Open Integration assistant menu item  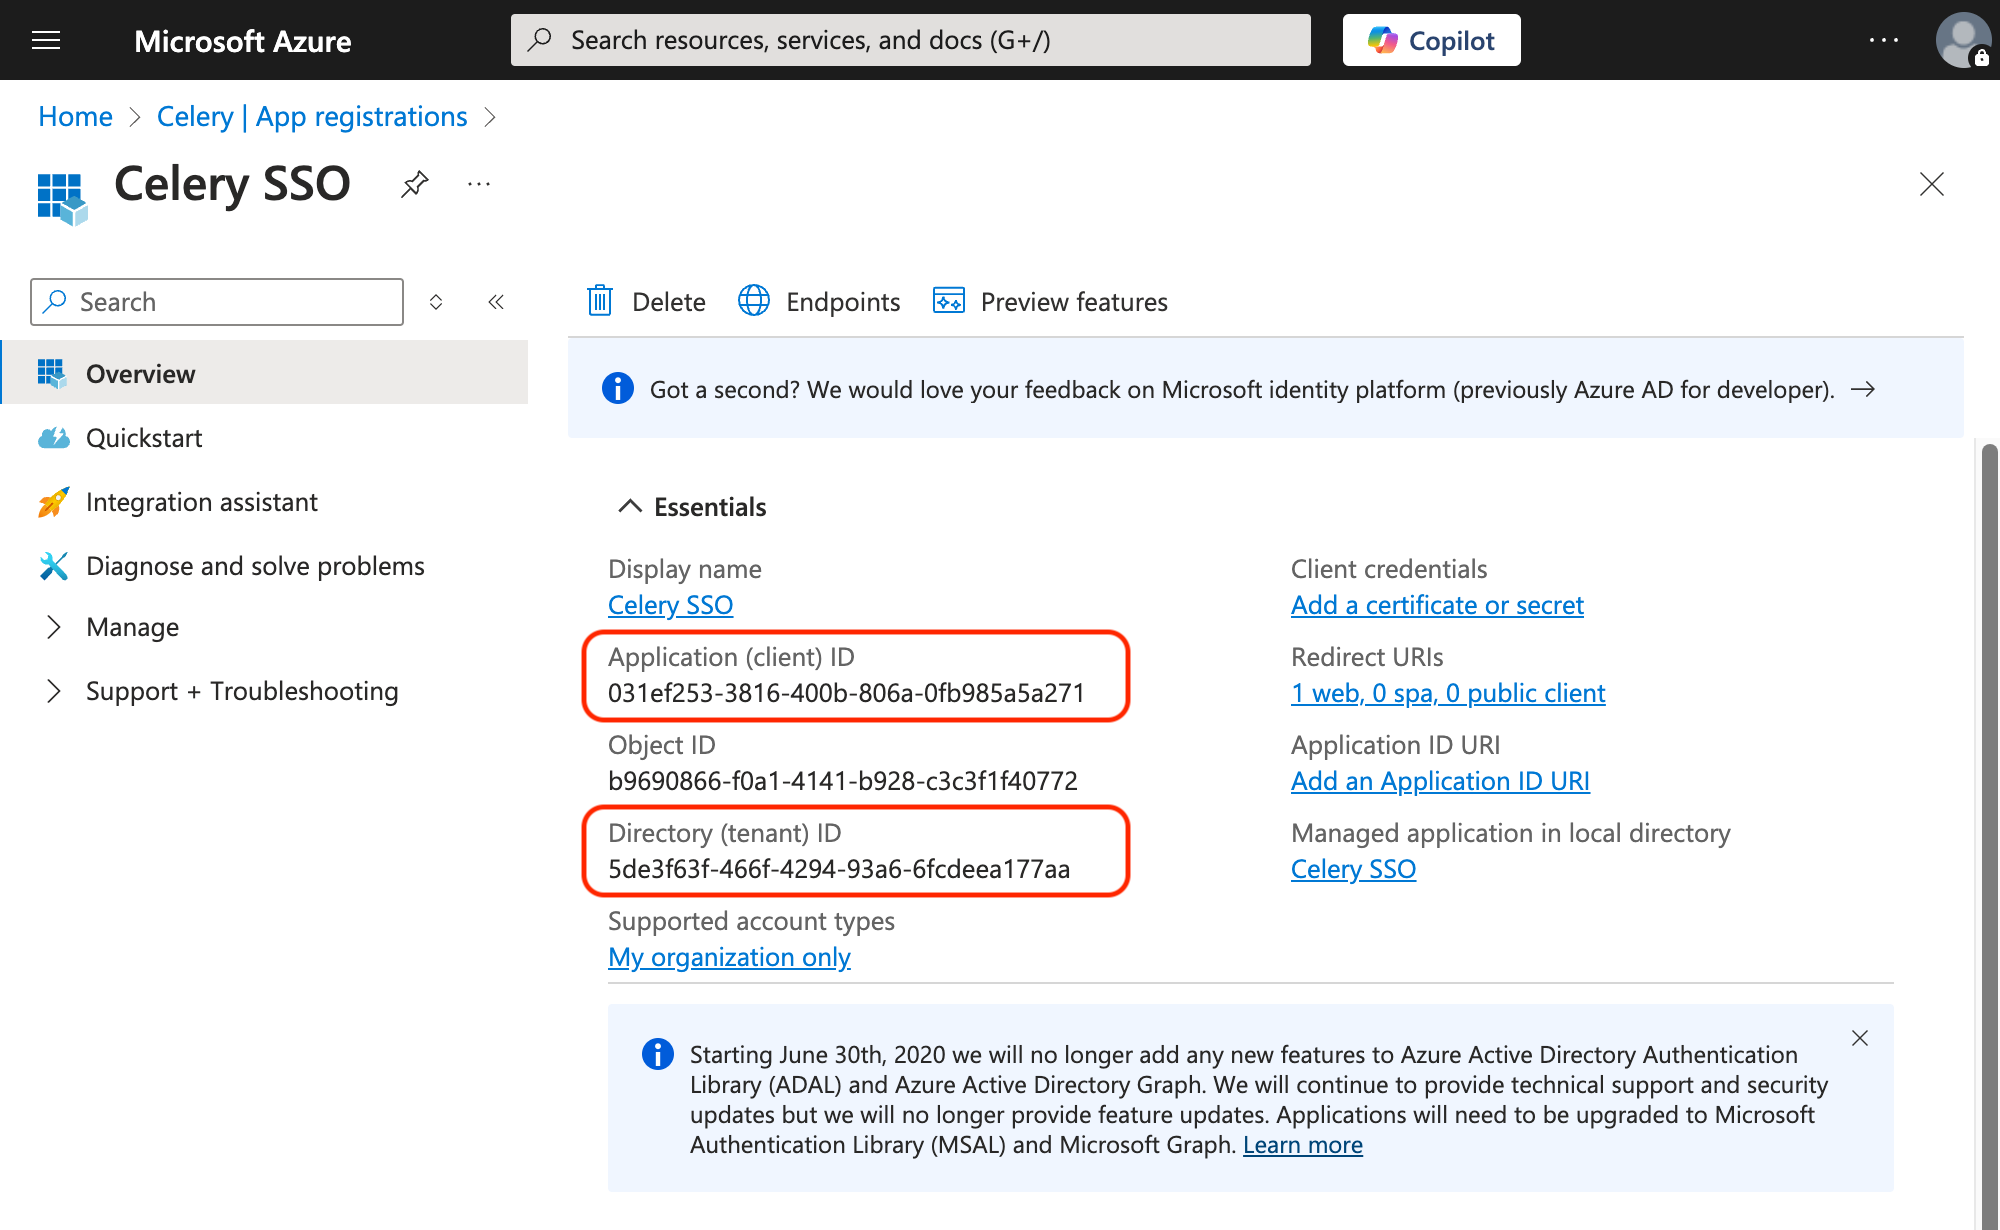pyautogui.click(x=201, y=502)
